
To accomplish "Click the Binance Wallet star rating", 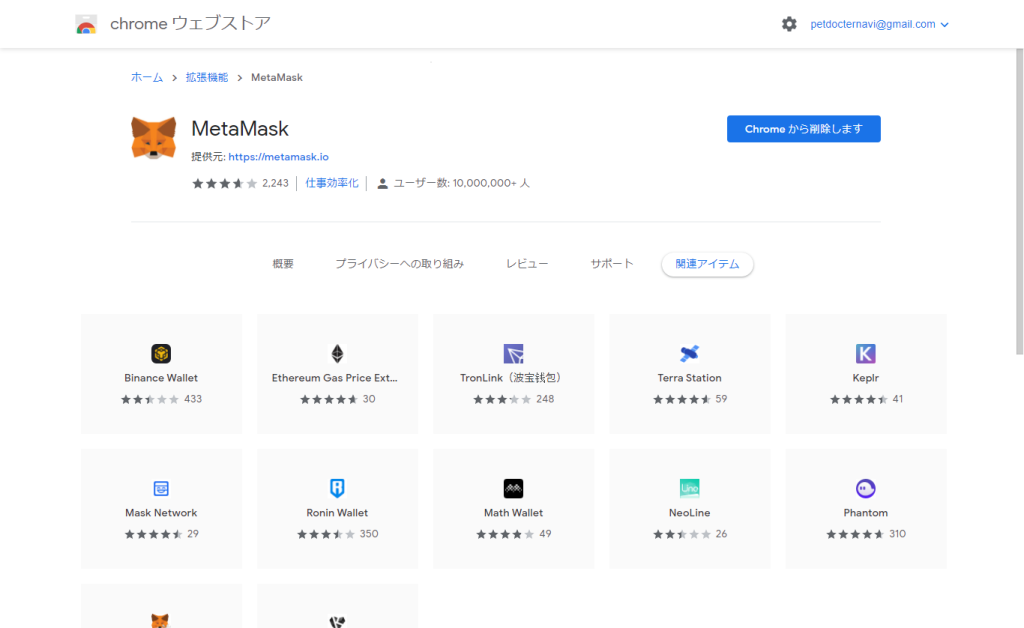I will click(150, 400).
